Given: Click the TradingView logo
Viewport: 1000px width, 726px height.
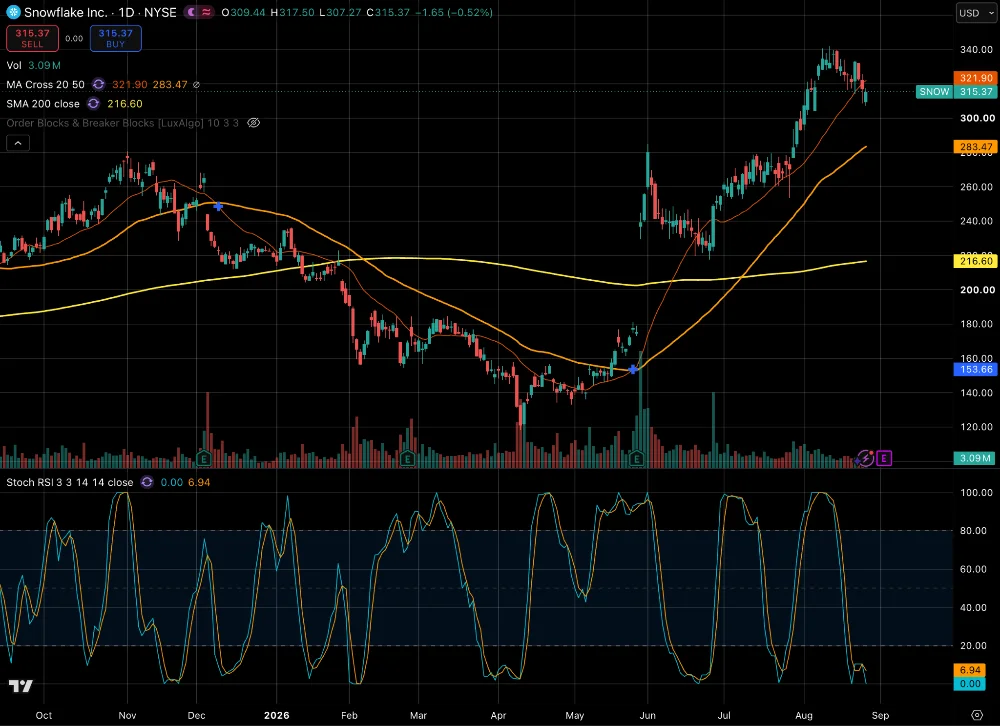Looking at the screenshot, I should tap(20, 686).
